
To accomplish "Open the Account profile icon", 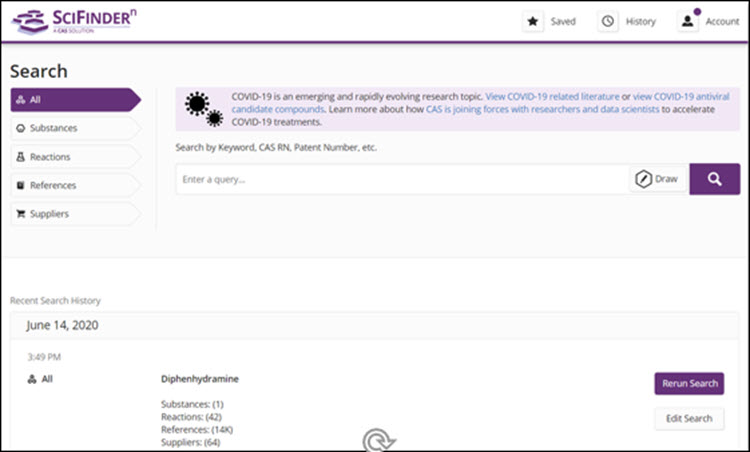I will tap(687, 22).
